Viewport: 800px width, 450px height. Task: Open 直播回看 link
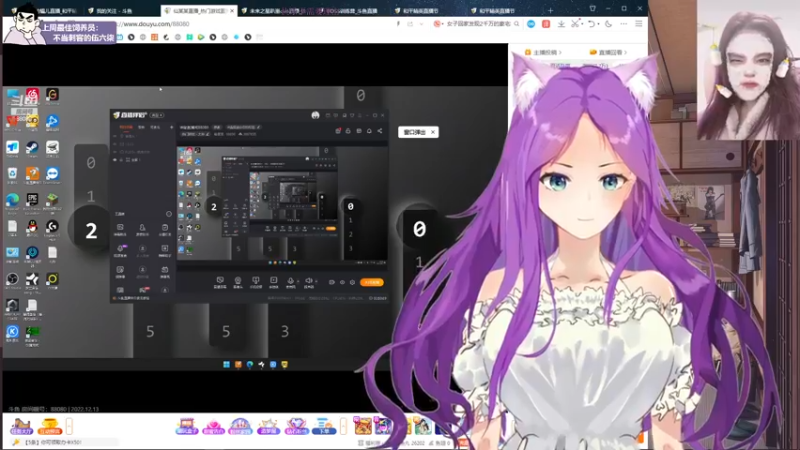click(608, 52)
